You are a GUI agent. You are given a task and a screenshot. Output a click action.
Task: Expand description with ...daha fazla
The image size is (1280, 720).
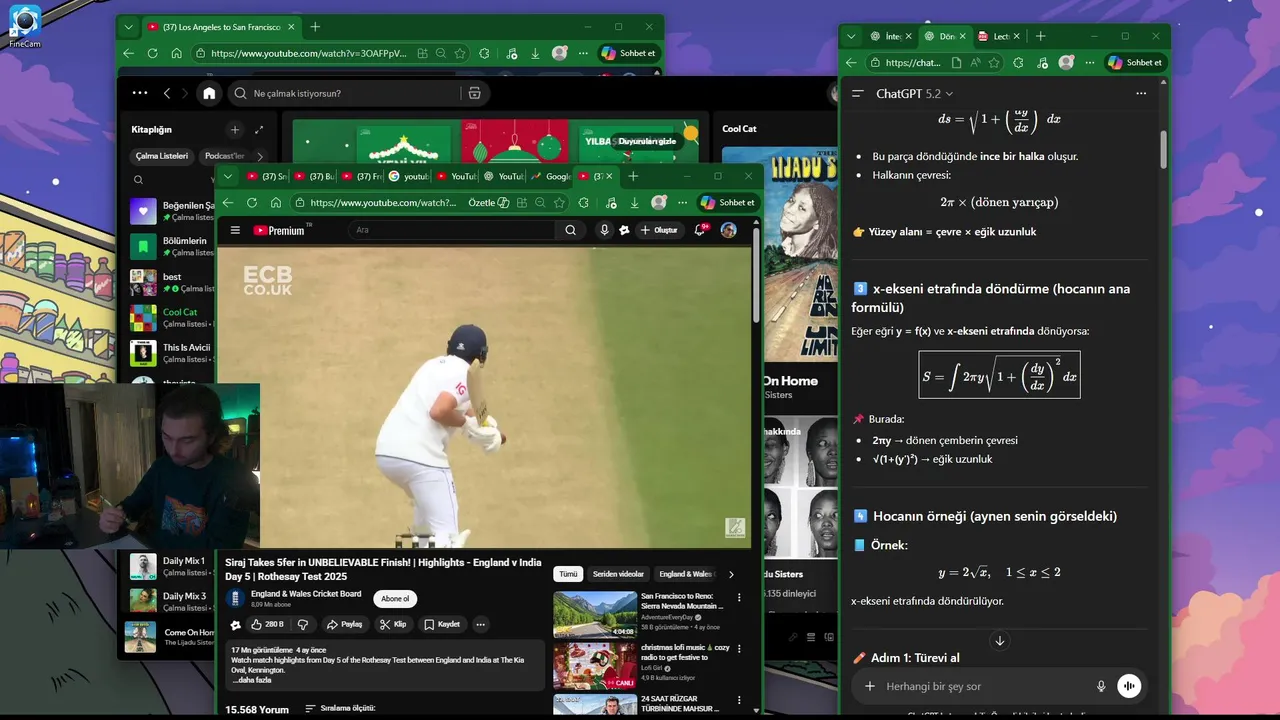pos(250,680)
